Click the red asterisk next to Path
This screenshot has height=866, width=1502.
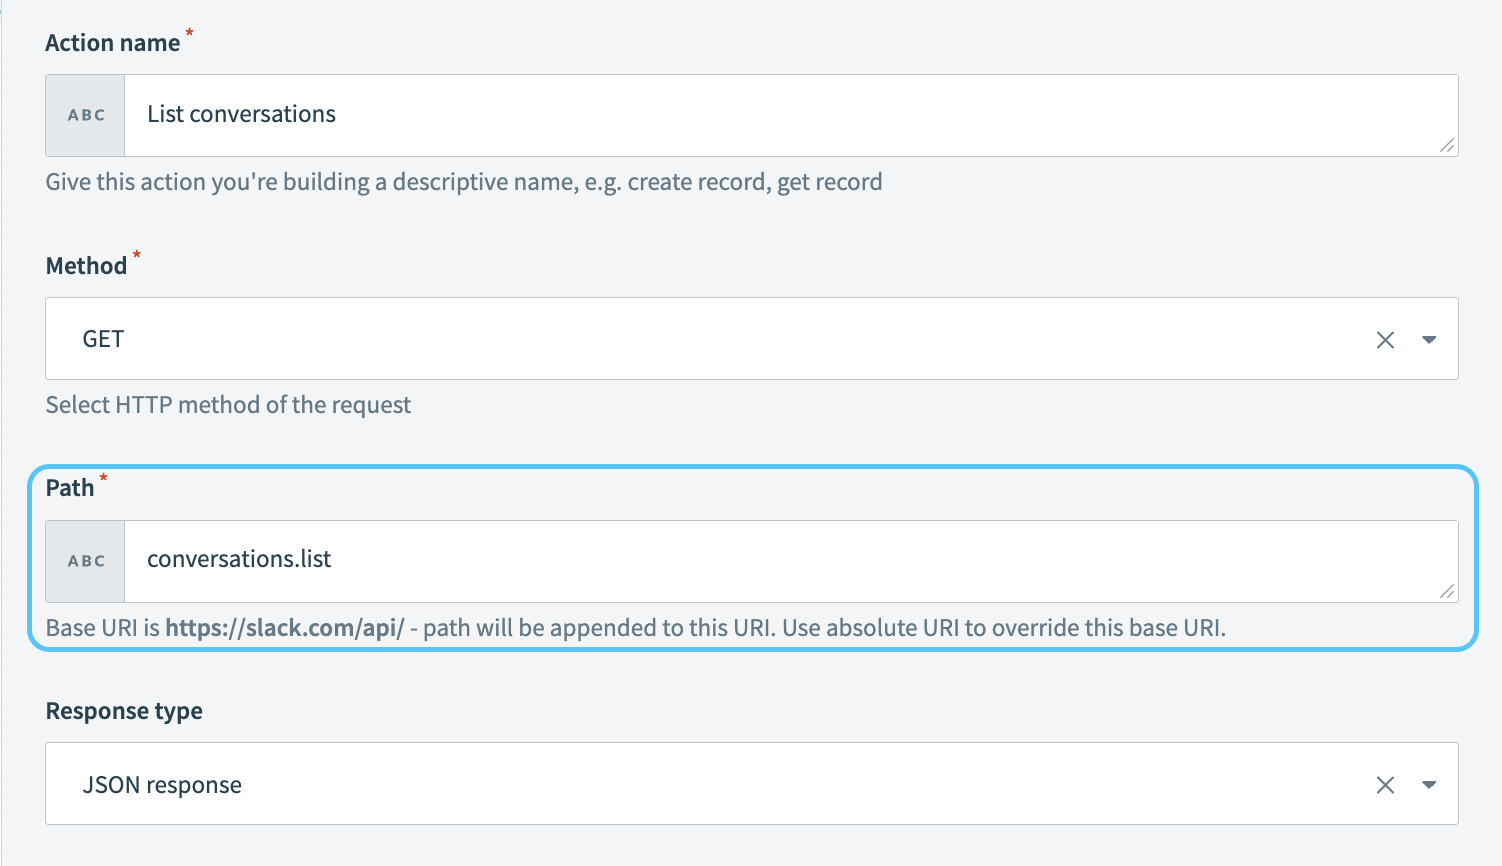coord(103,477)
